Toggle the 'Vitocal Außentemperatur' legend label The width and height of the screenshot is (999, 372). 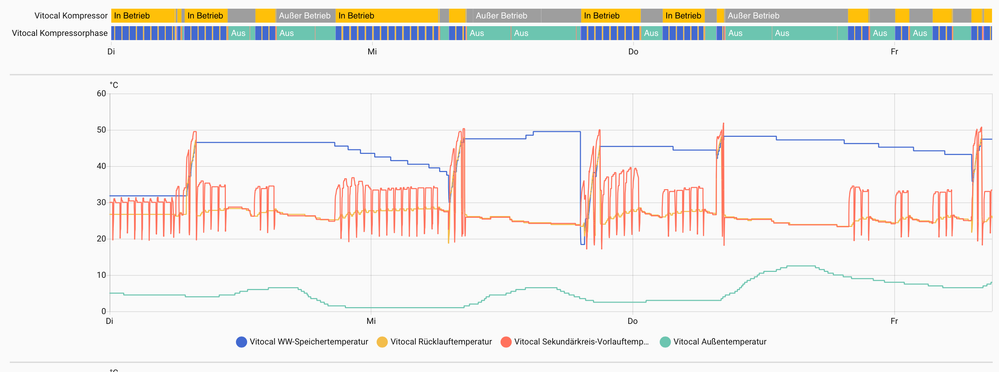coord(720,341)
